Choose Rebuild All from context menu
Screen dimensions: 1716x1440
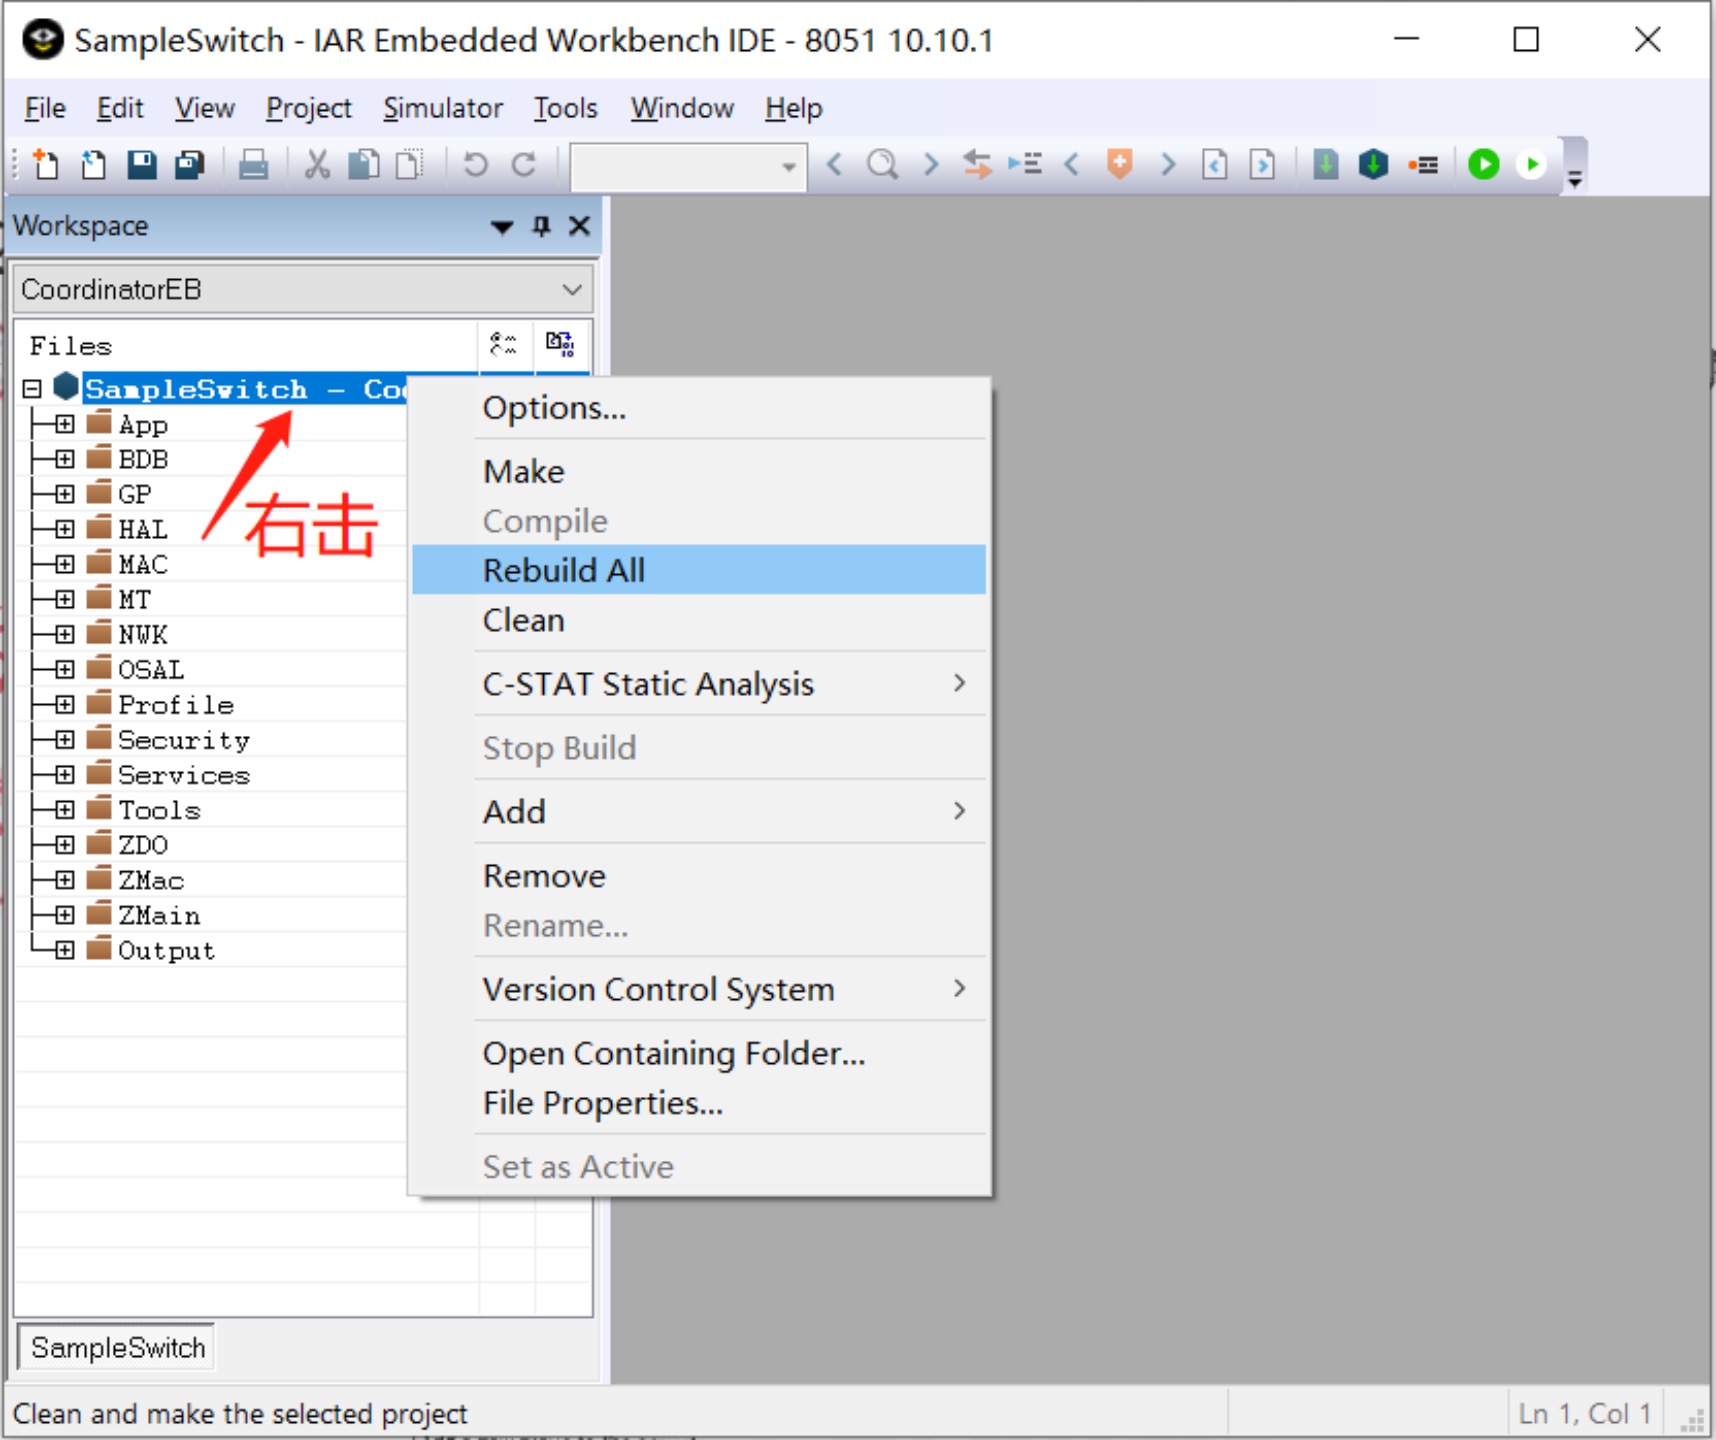coord(564,570)
